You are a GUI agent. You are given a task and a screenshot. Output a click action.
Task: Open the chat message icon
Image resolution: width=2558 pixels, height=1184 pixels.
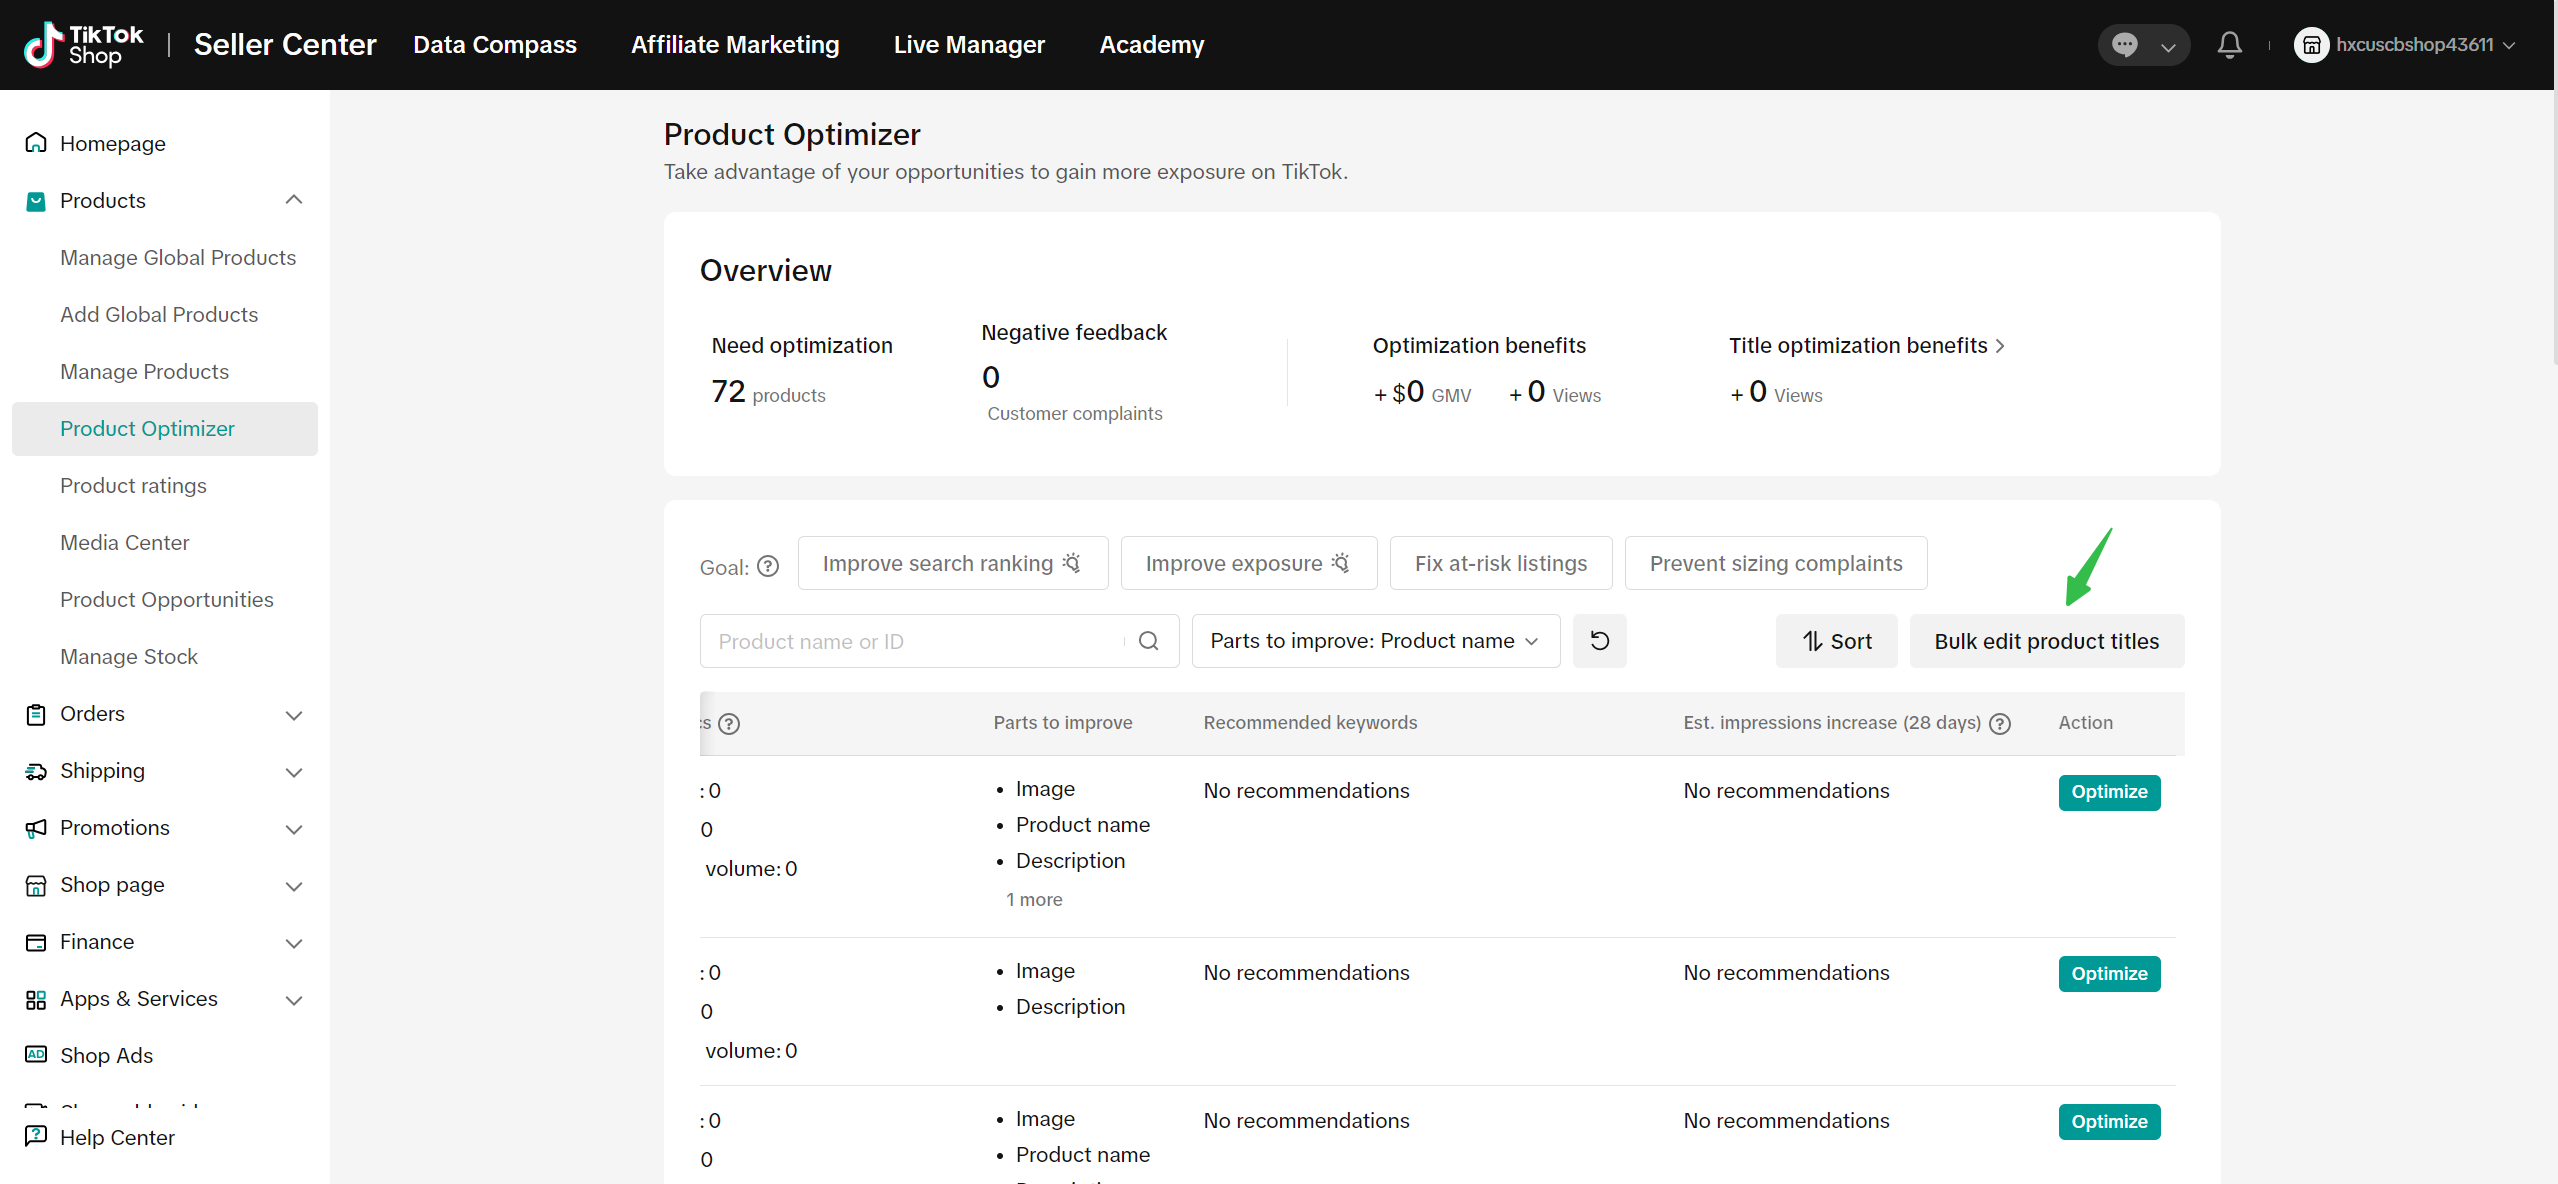coord(2125,45)
